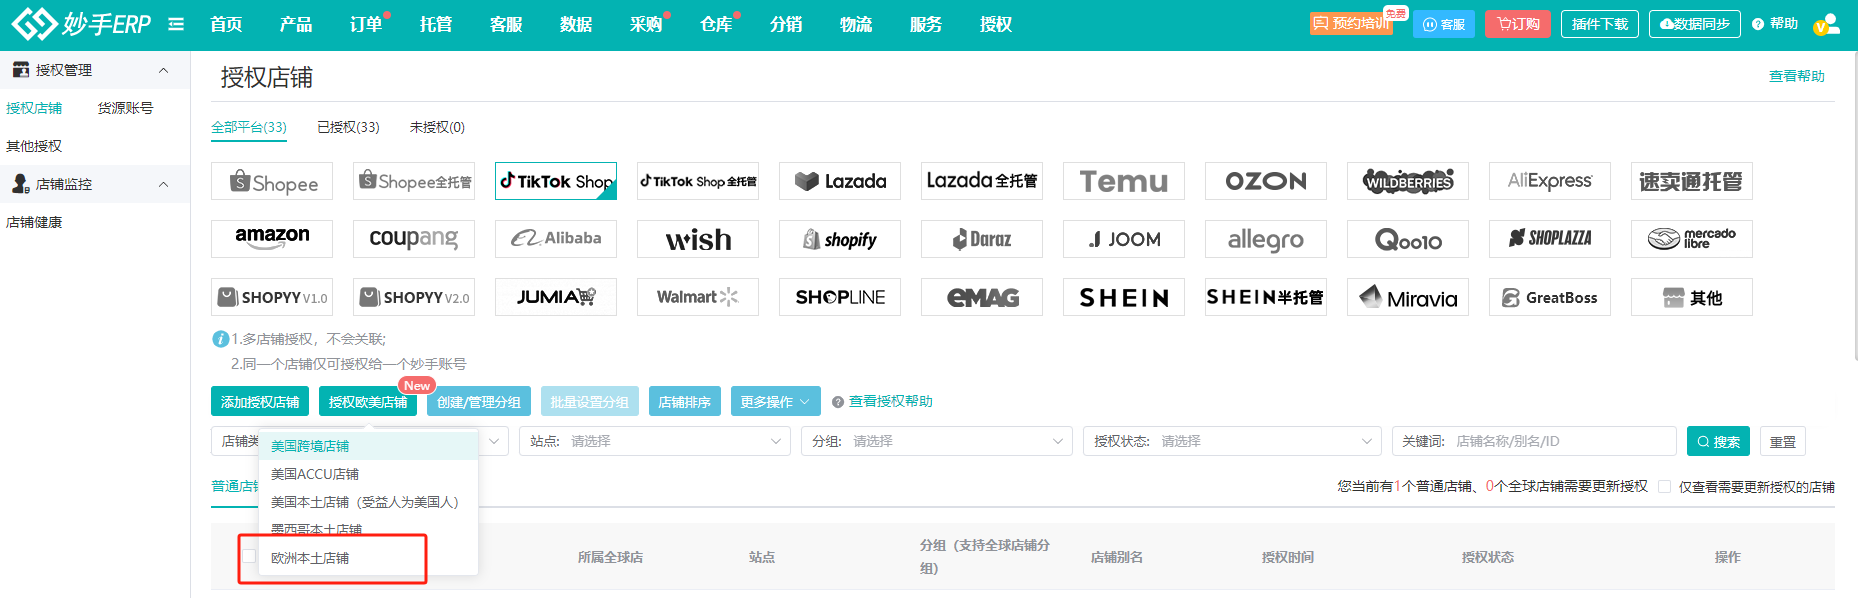
Task: Choose 美国本土店铺 (受益人为美国人) option
Action: pos(368,502)
